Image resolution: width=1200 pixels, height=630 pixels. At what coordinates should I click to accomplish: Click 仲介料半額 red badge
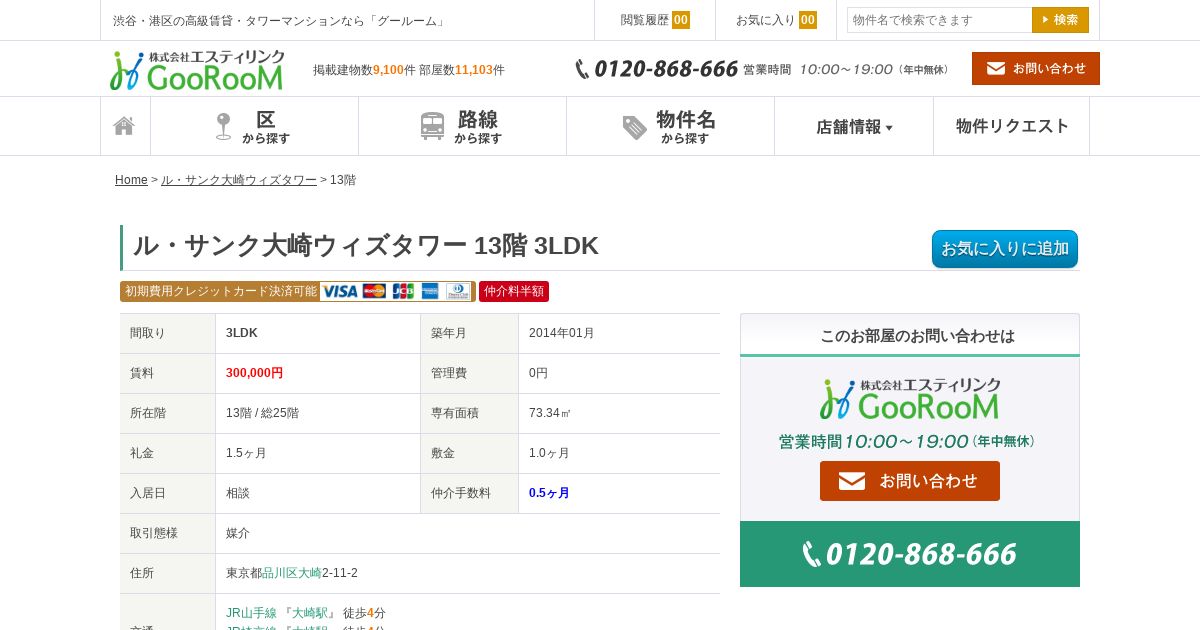(x=514, y=291)
